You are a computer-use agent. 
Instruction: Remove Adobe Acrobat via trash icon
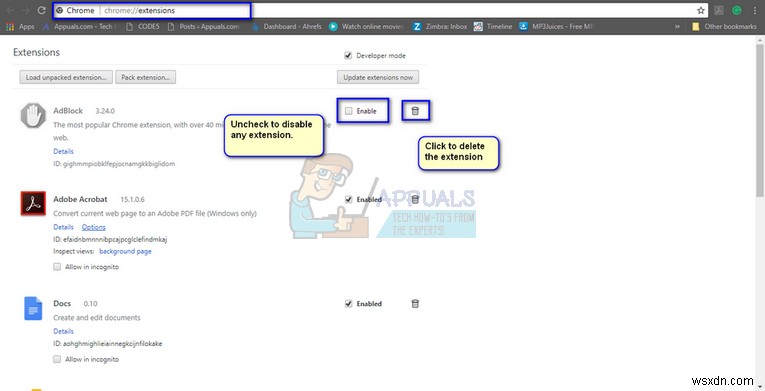click(415, 199)
